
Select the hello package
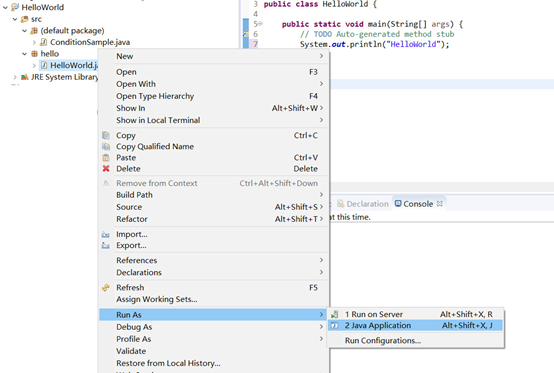49,54
